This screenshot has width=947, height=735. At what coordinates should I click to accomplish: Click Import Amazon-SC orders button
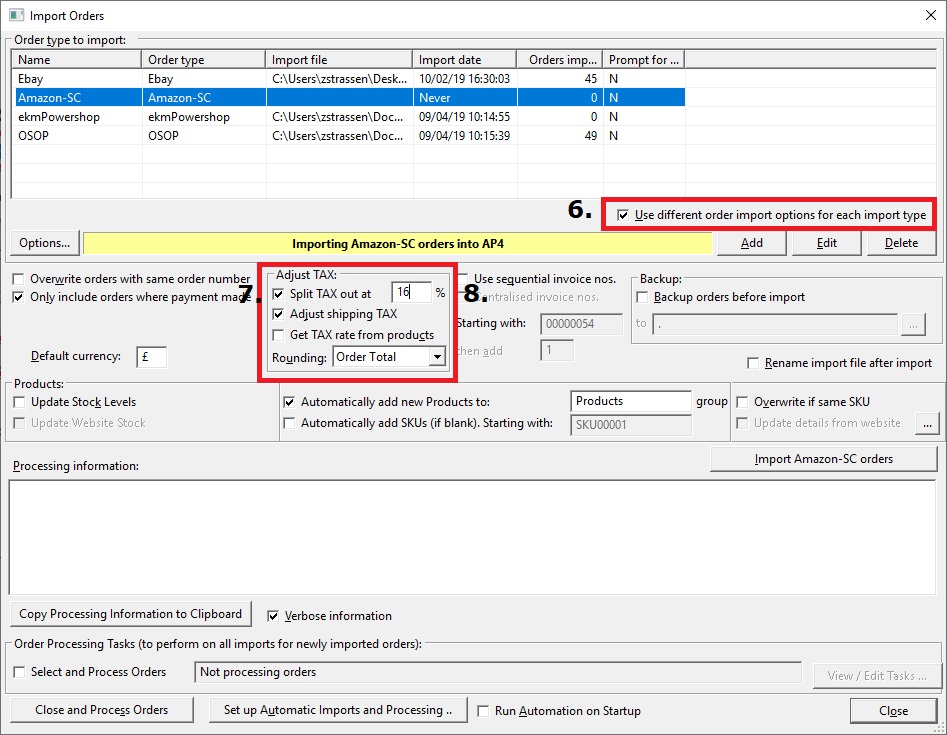point(824,459)
